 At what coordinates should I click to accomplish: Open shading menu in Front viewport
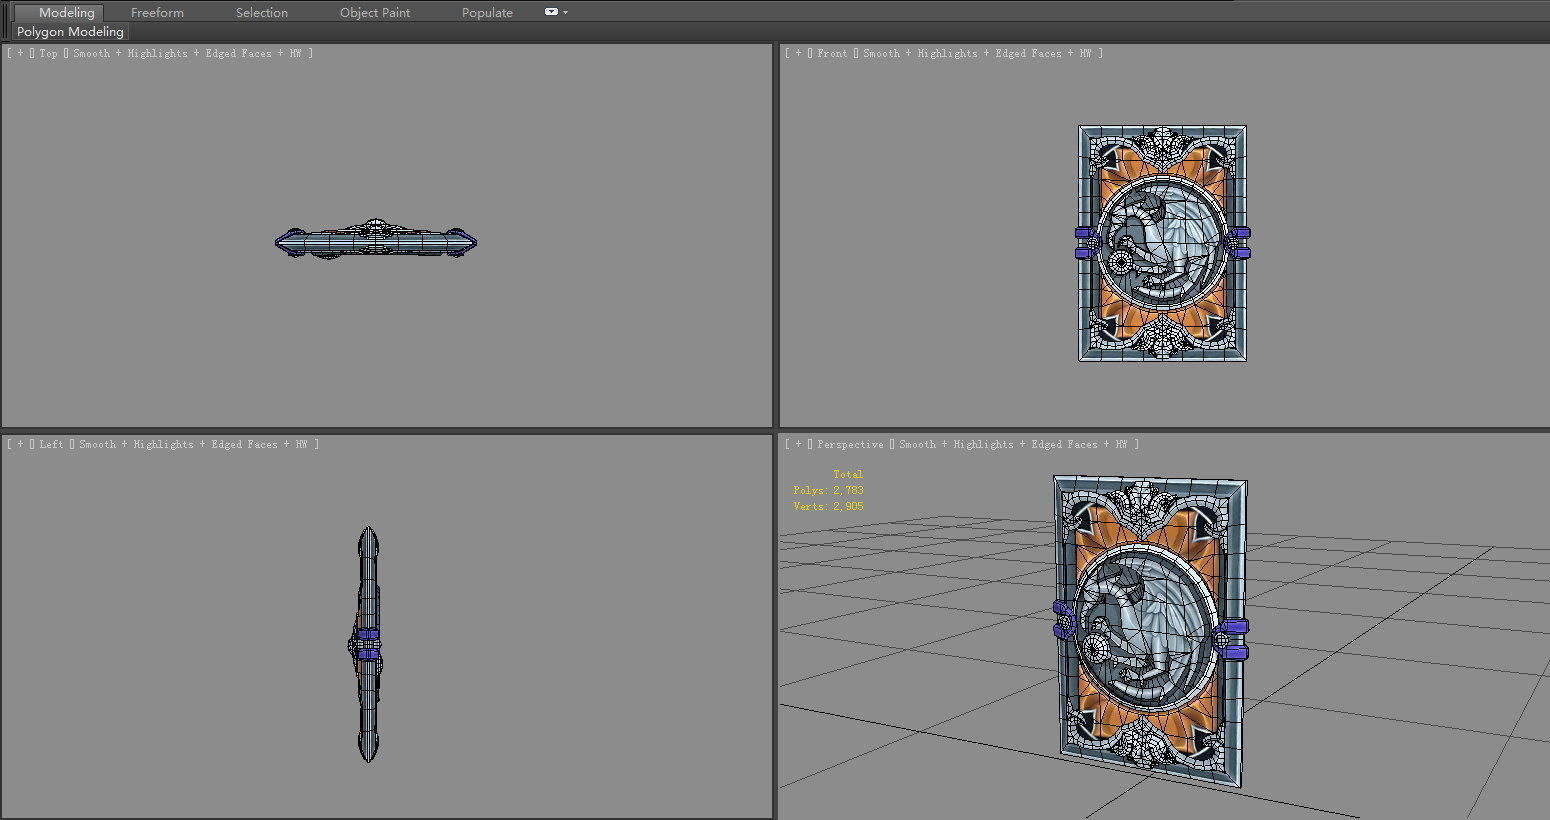tap(977, 53)
